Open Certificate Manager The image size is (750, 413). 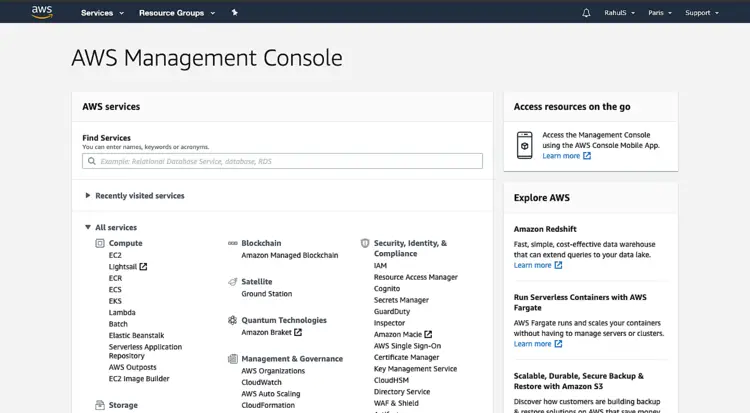(407, 357)
